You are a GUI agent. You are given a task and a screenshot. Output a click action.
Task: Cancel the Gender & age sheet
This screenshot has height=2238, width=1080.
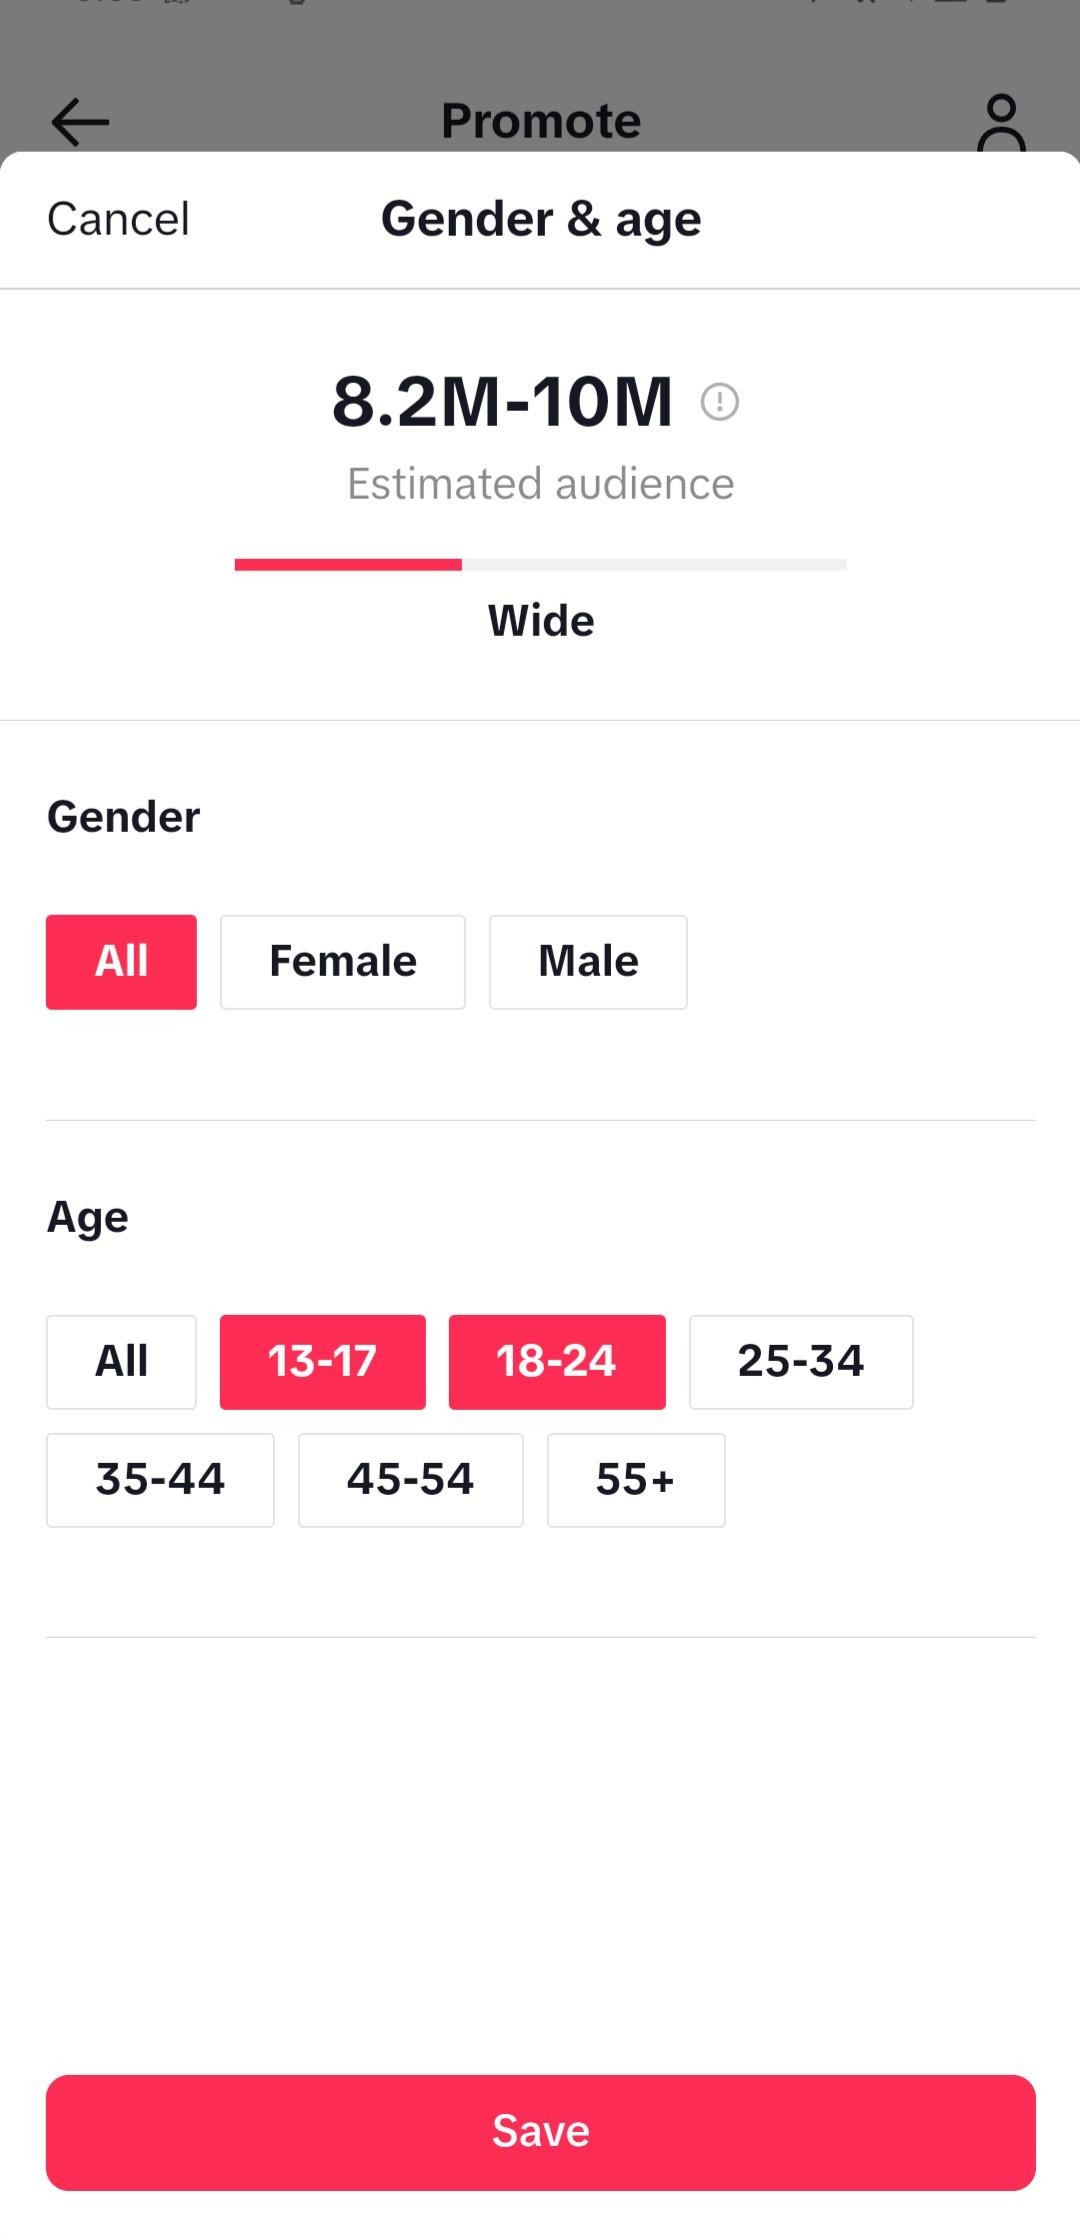pos(118,219)
